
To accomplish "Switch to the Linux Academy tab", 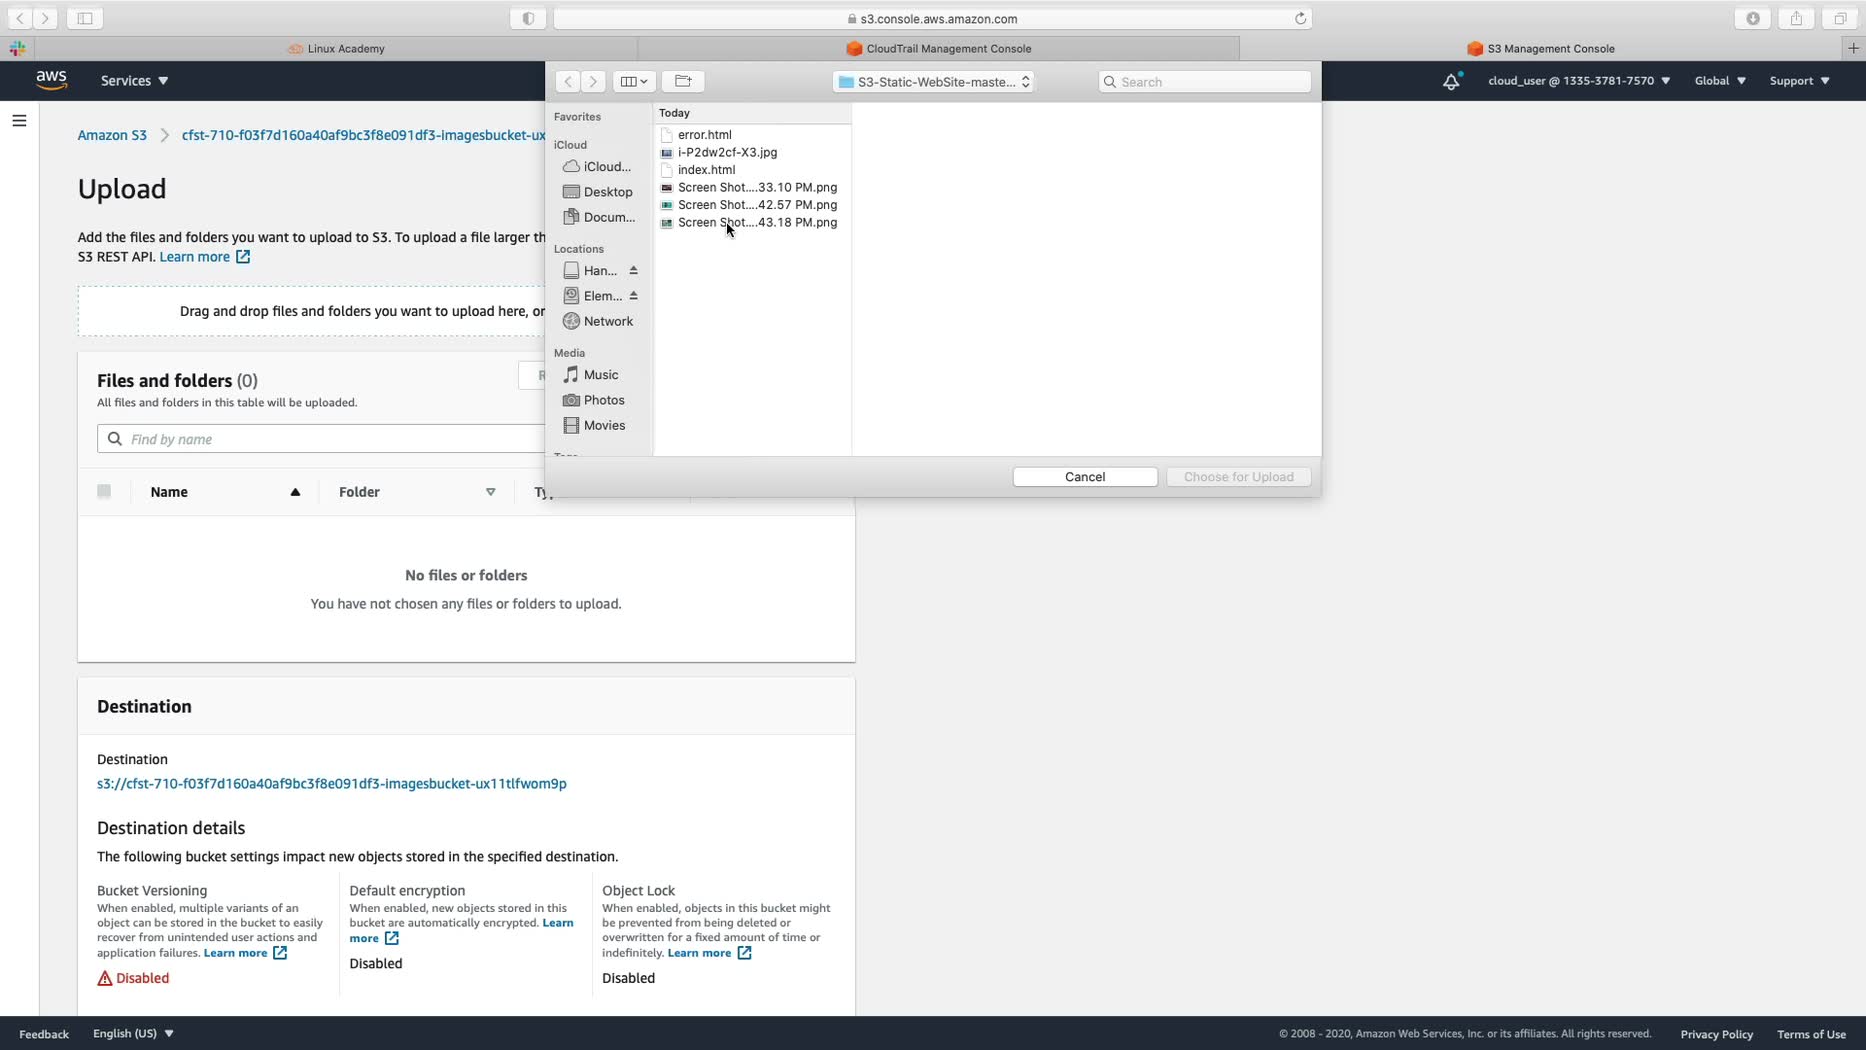I will 336,48.
